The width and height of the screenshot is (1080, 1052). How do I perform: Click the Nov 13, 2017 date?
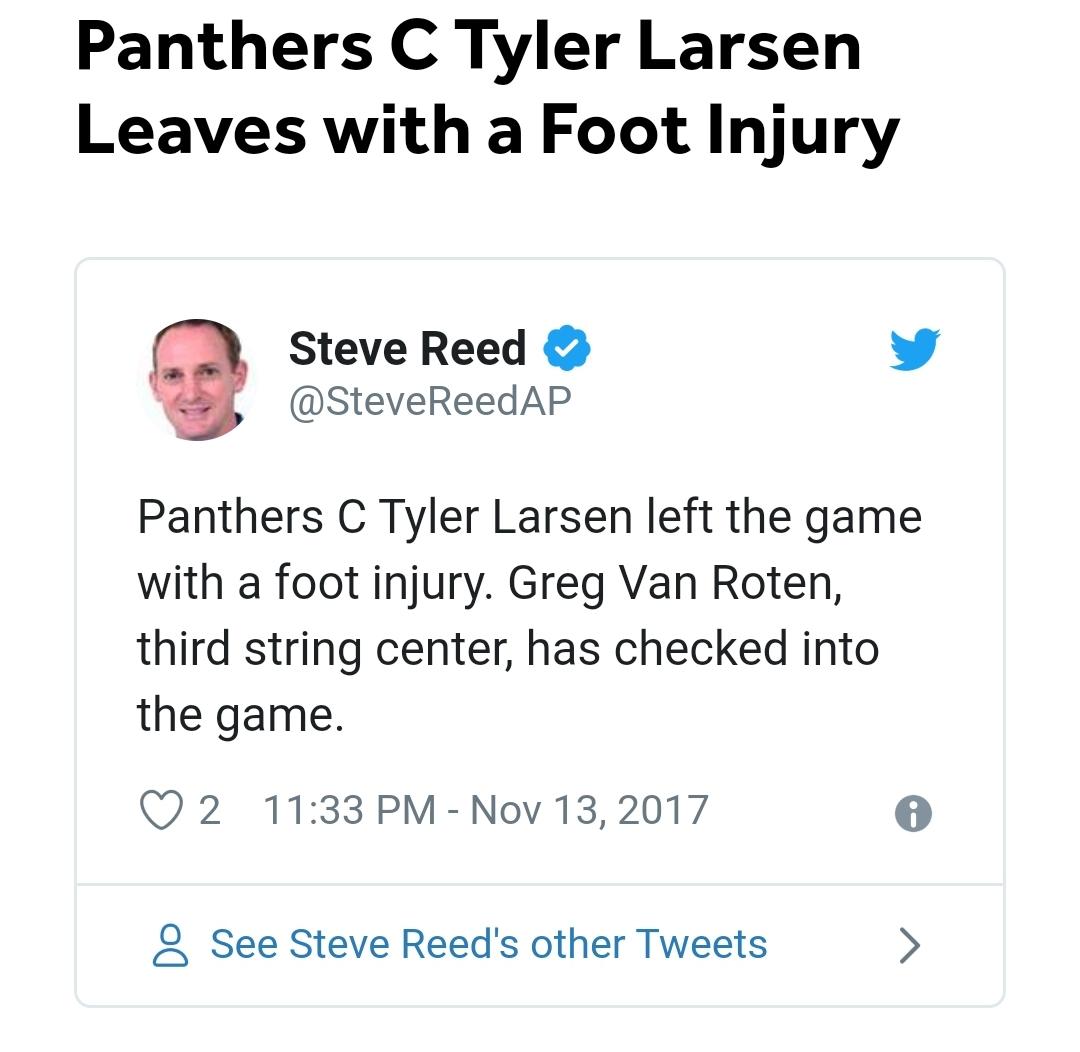(589, 810)
